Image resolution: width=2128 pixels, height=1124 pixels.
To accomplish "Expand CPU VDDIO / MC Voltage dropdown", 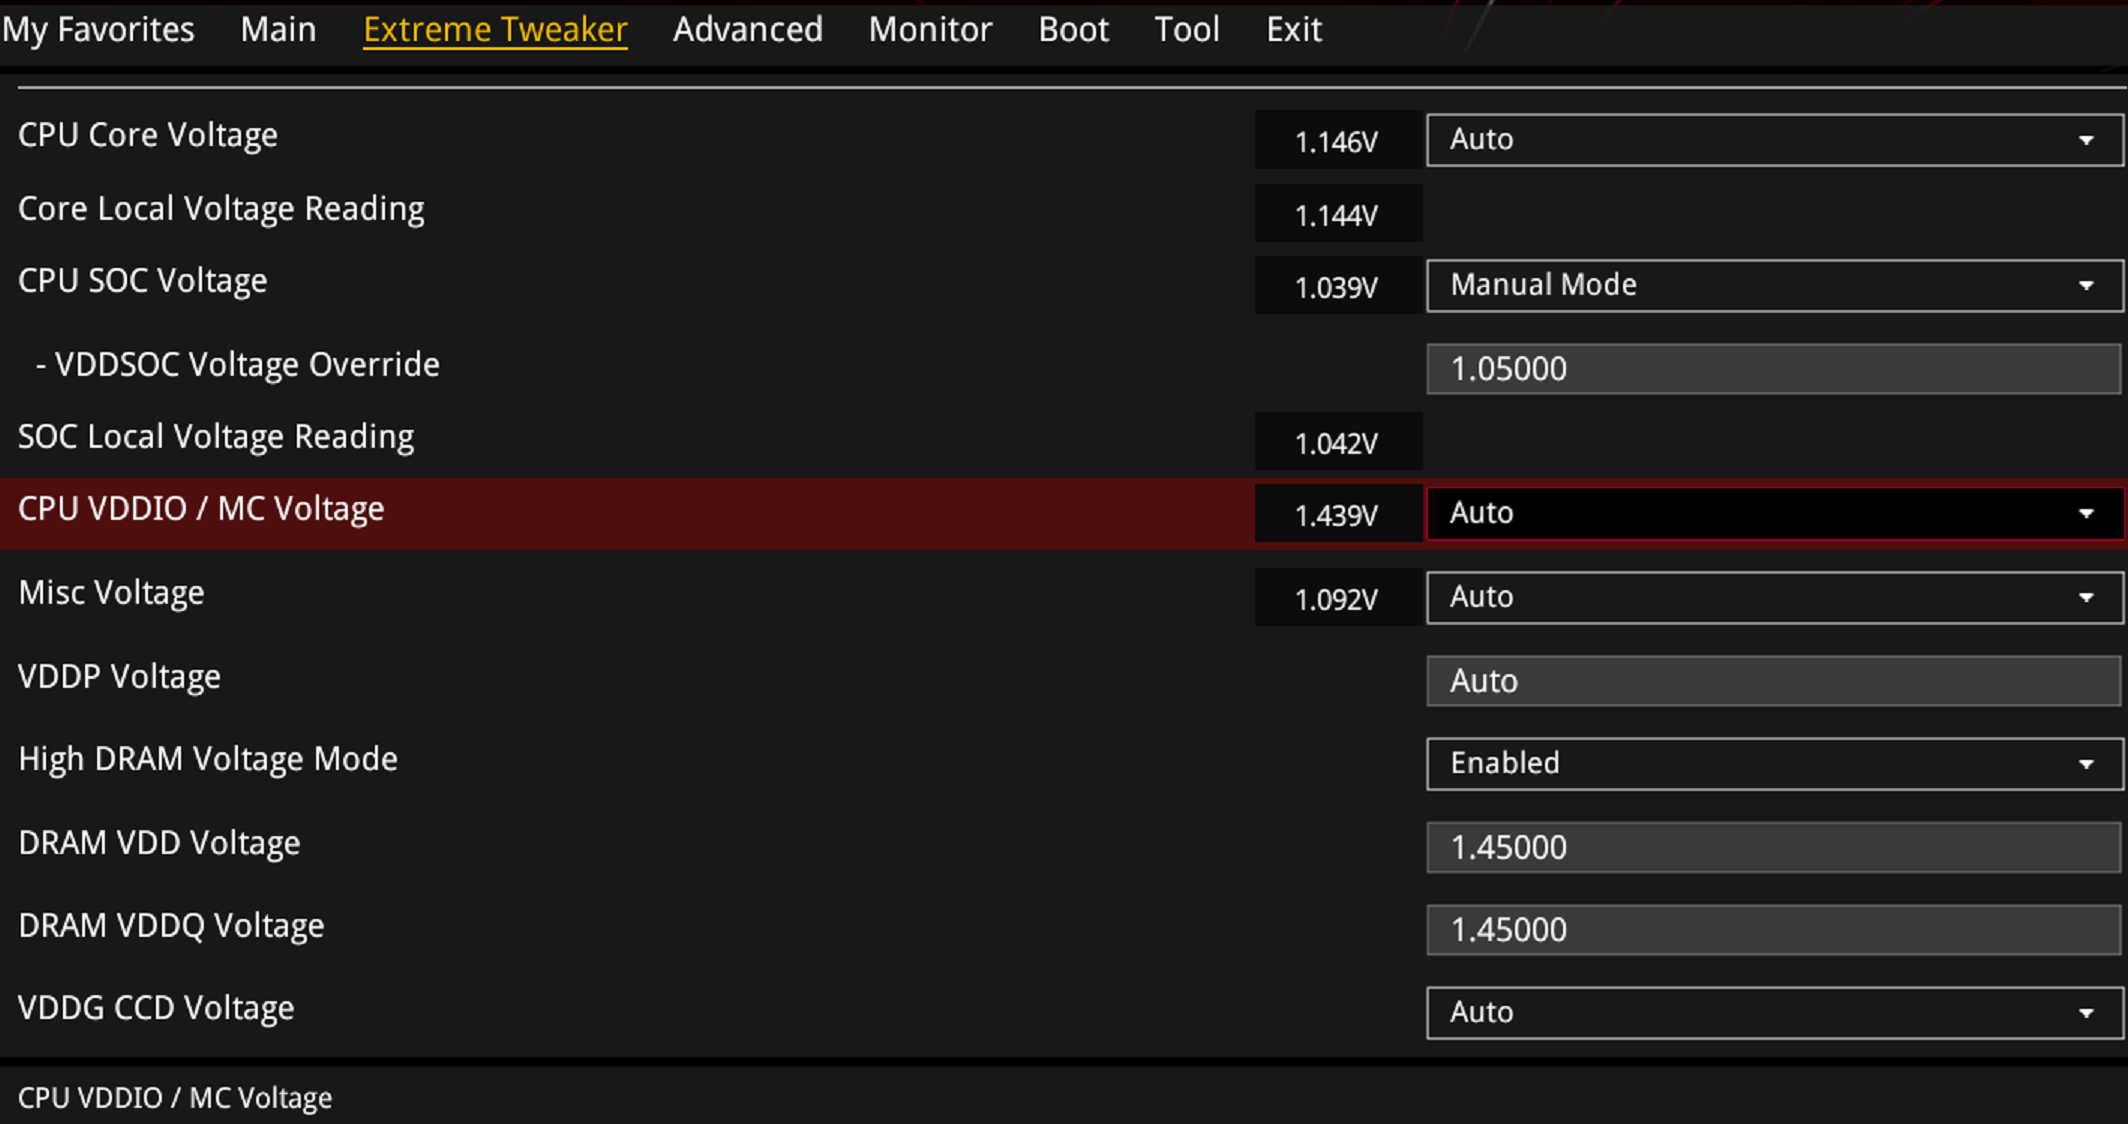I will point(1773,514).
